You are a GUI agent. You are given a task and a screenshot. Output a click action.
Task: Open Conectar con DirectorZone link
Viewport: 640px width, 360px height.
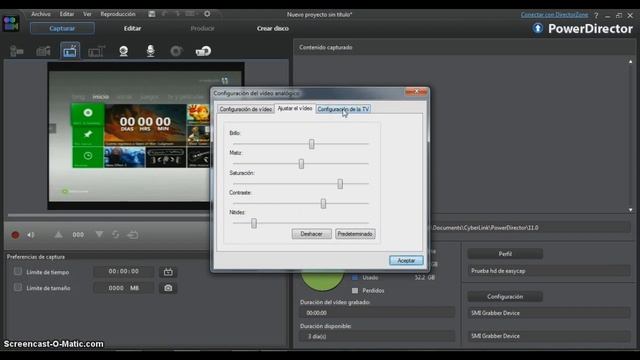554,15
